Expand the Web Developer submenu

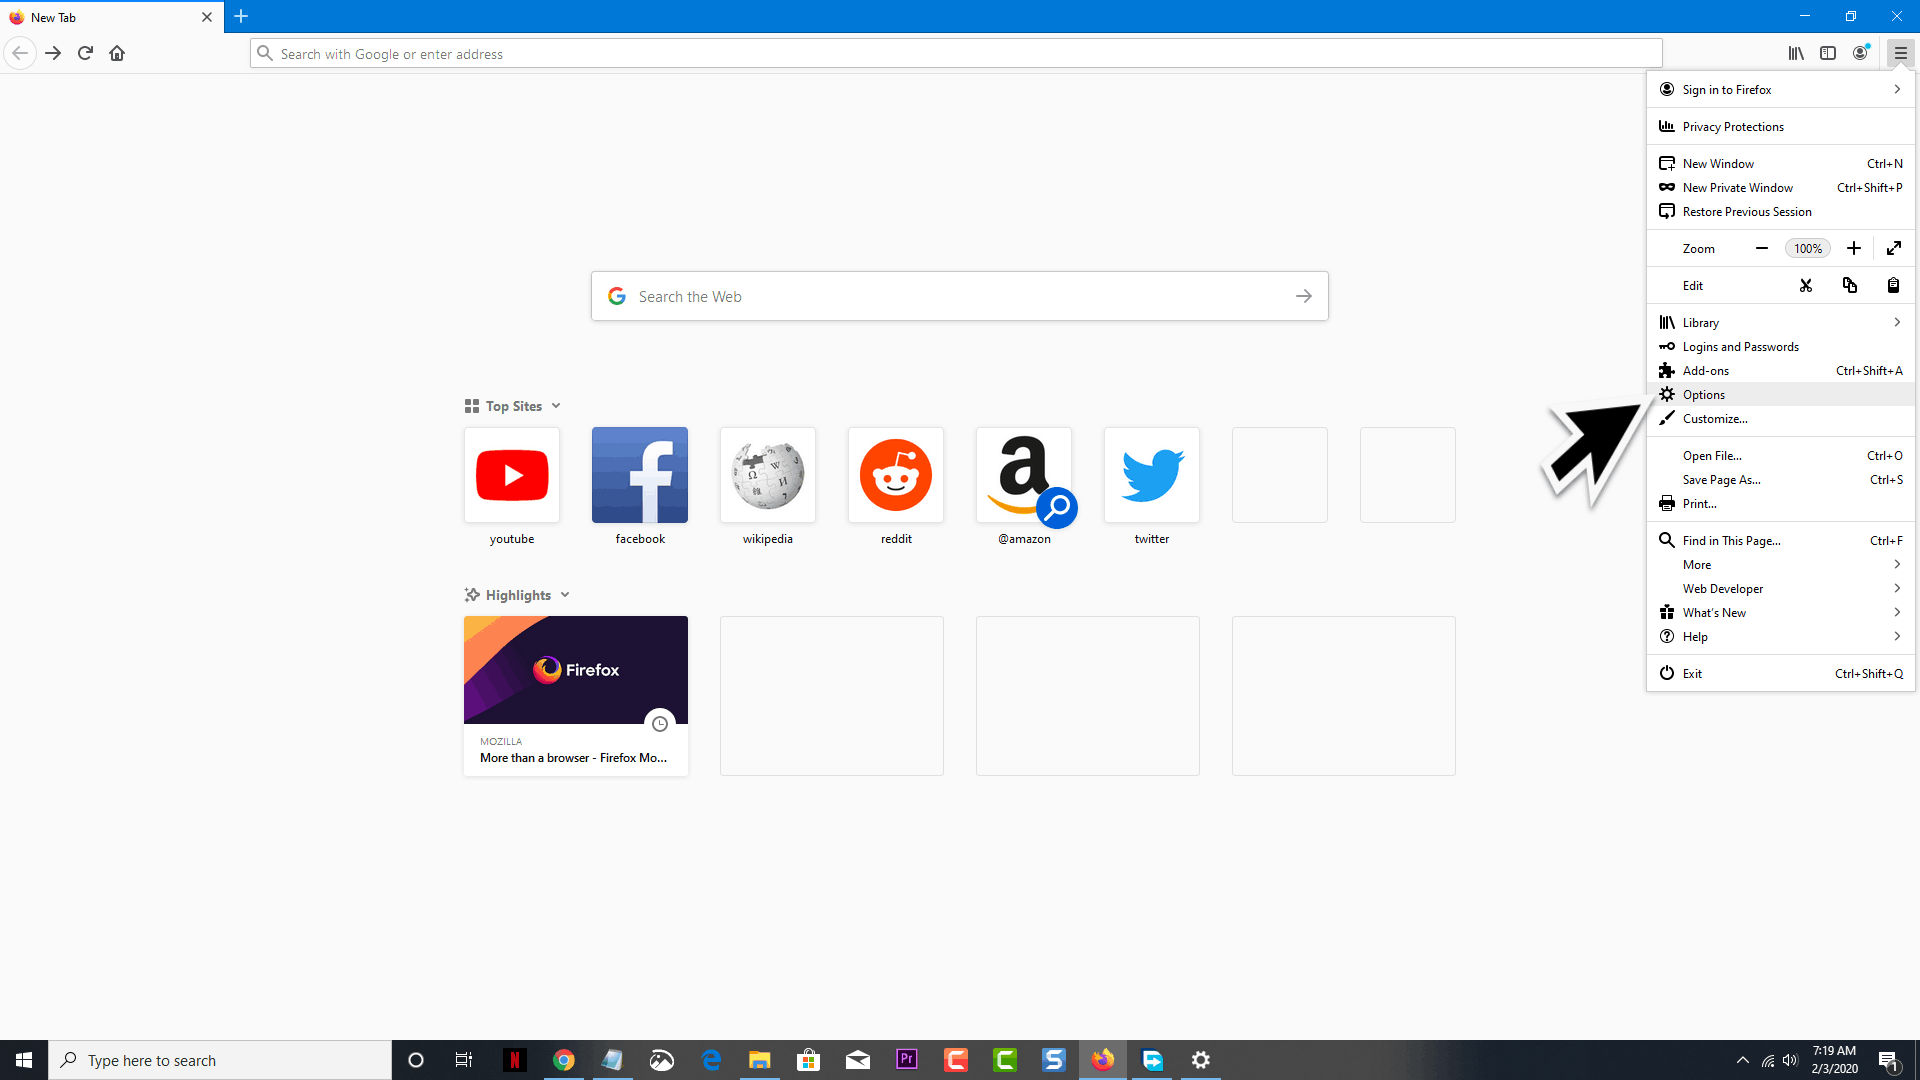(1781, 589)
